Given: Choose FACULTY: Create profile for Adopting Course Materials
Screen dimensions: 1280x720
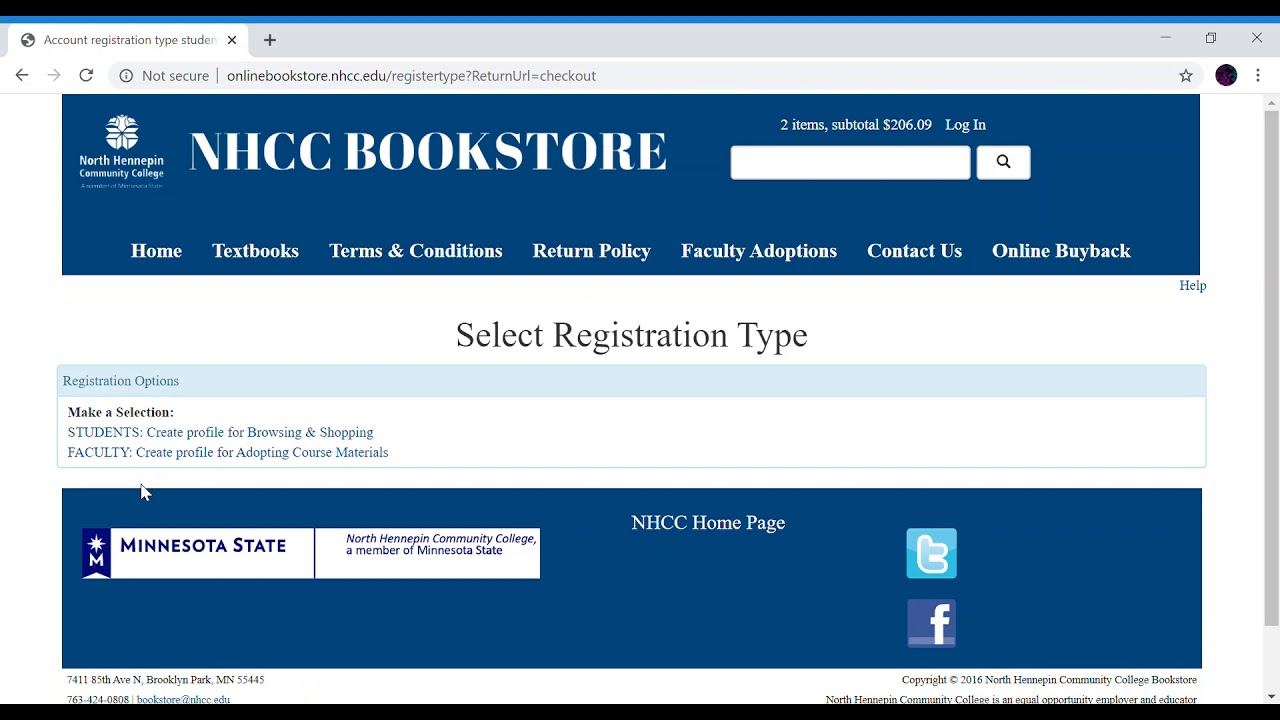Looking at the screenshot, I should coord(228,452).
